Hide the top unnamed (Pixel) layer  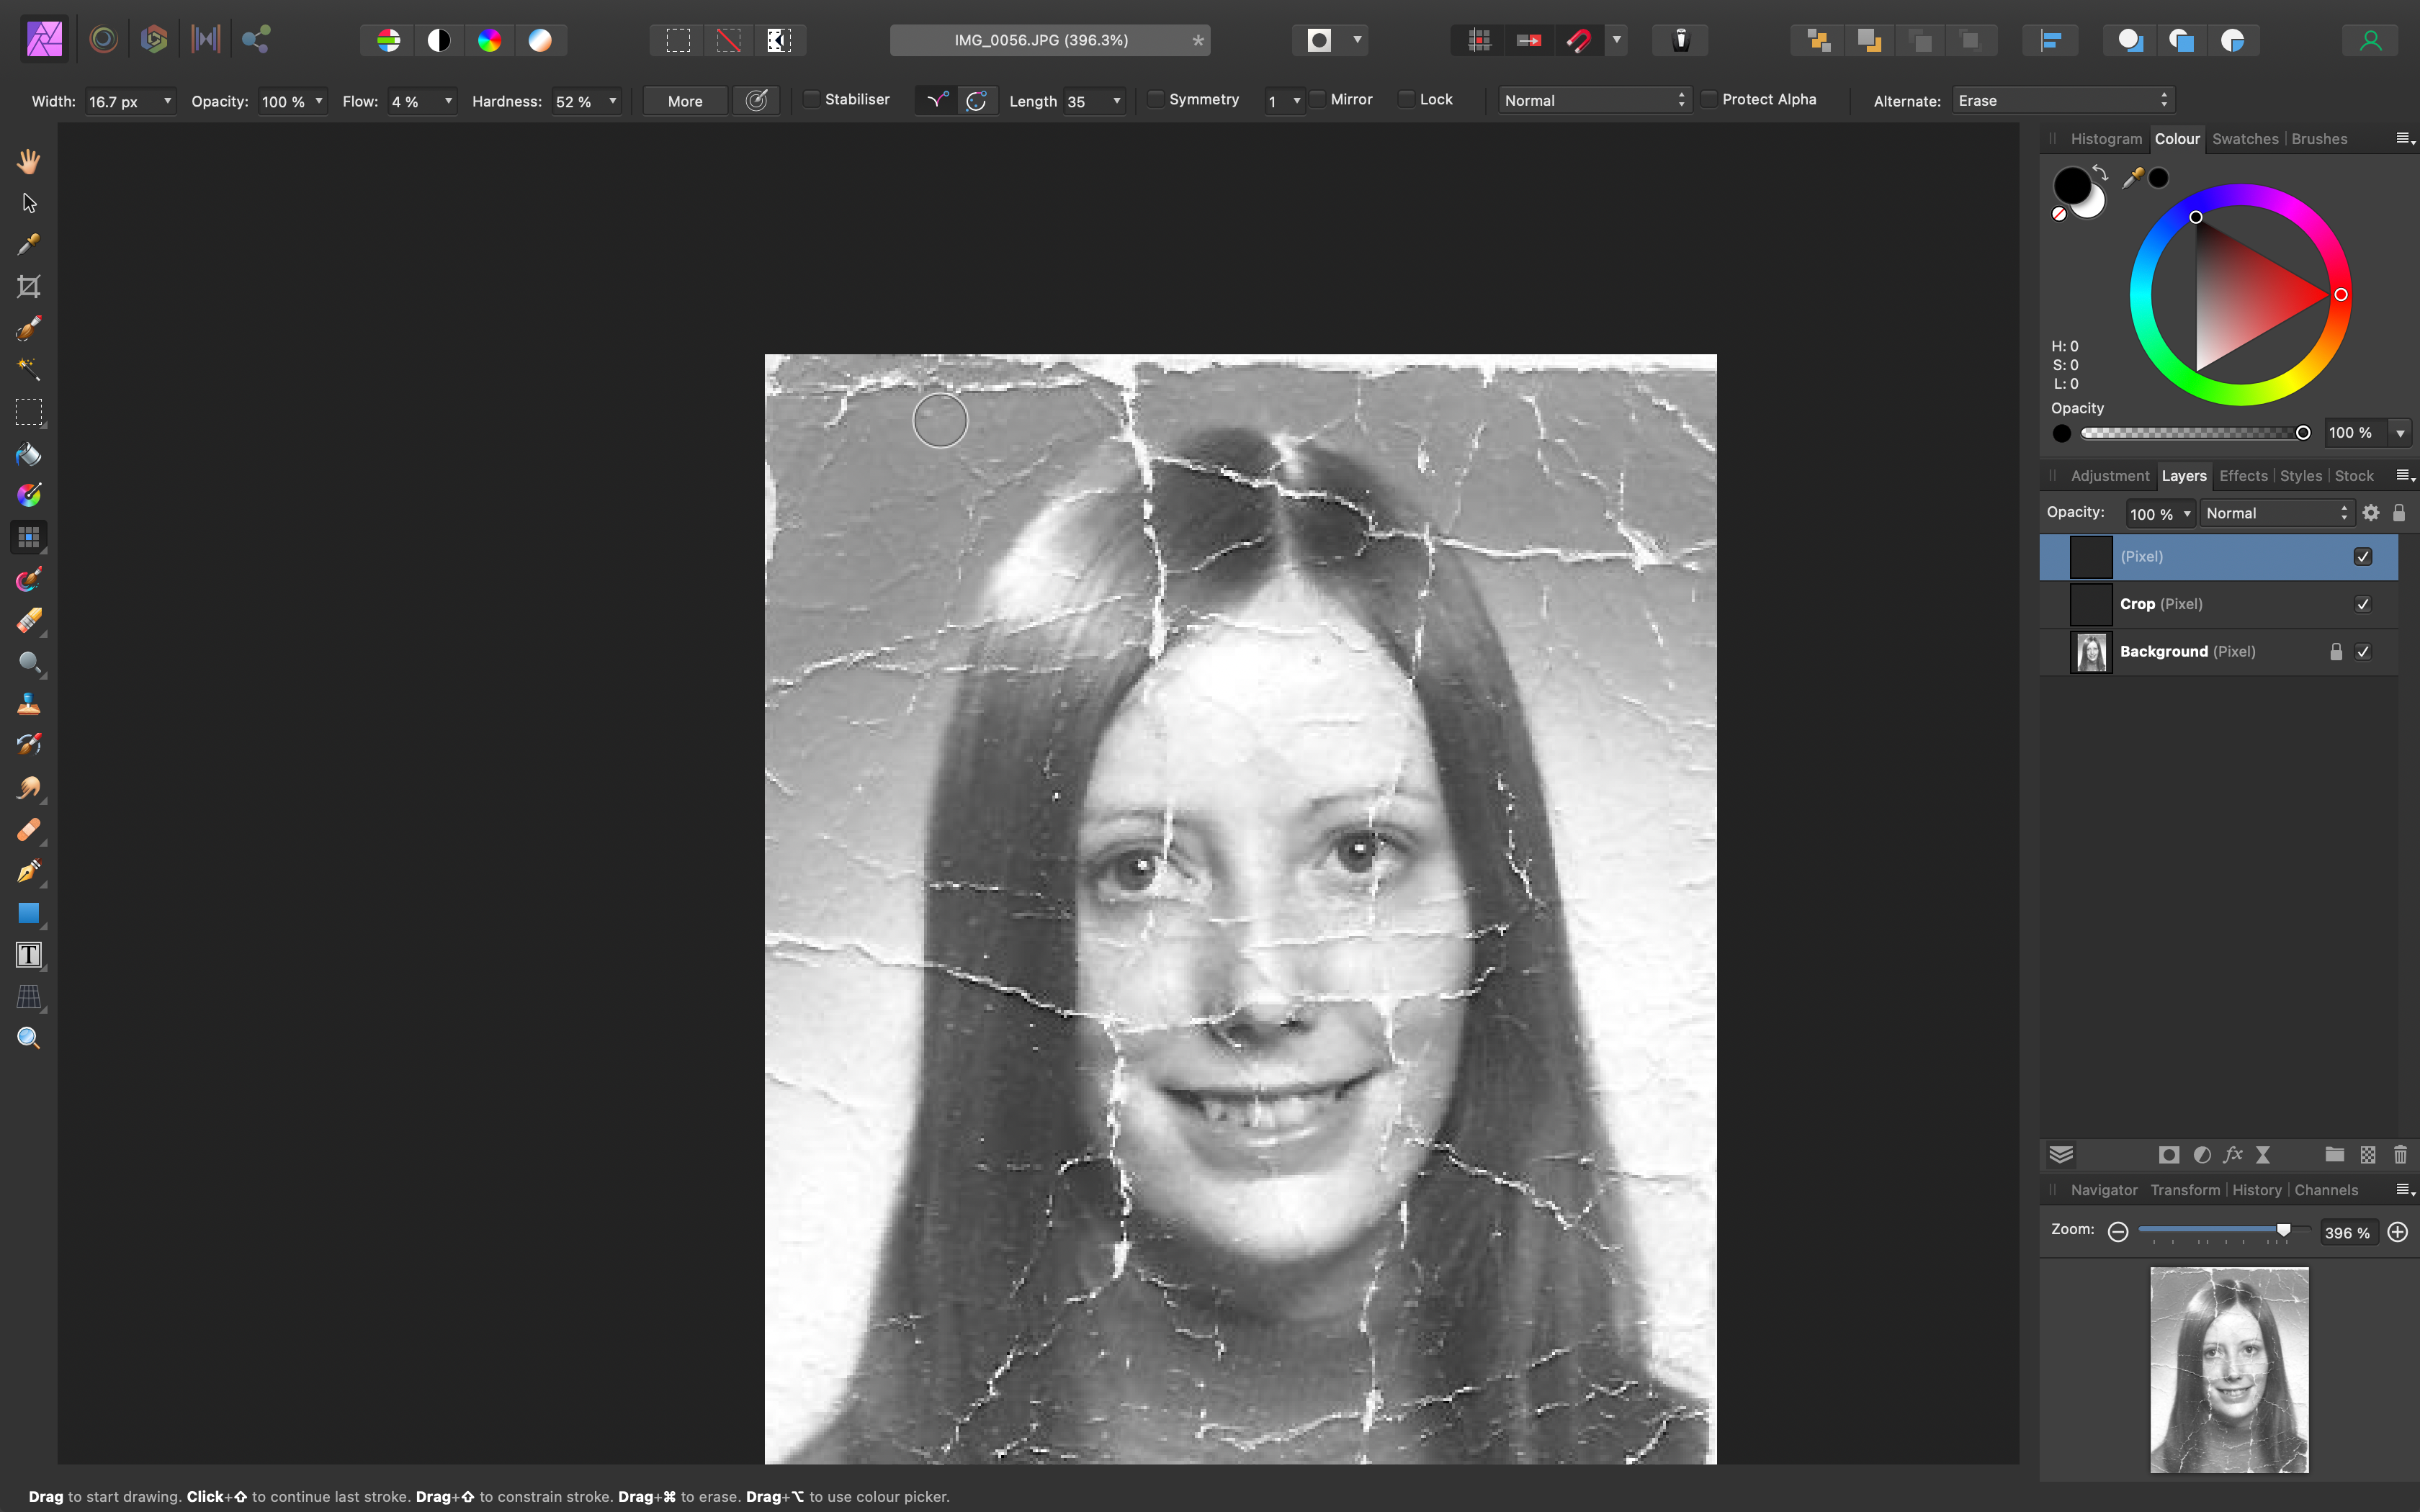[2363, 557]
